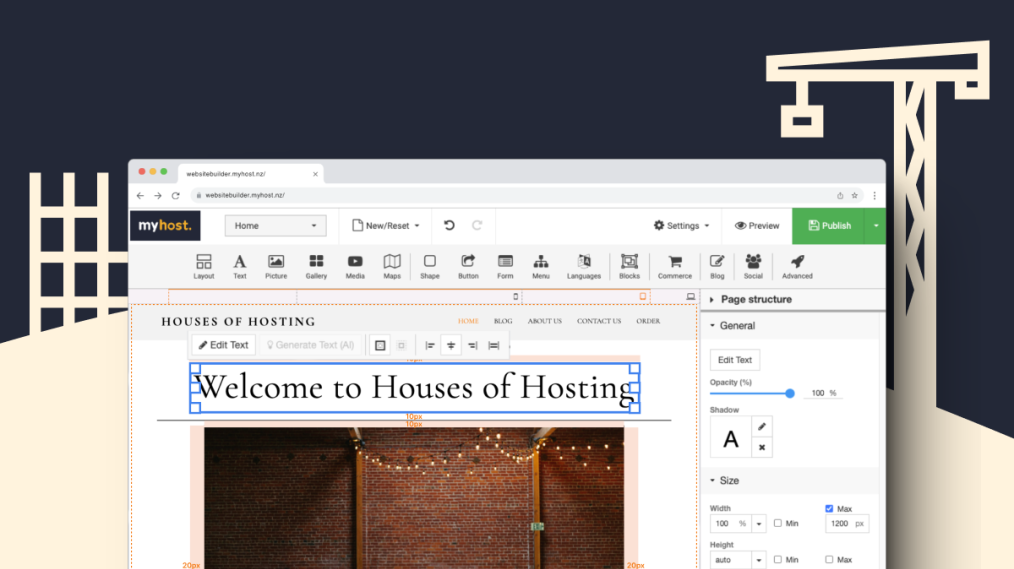Bookmark page with star icon
The width and height of the screenshot is (1014, 569).
point(854,195)
